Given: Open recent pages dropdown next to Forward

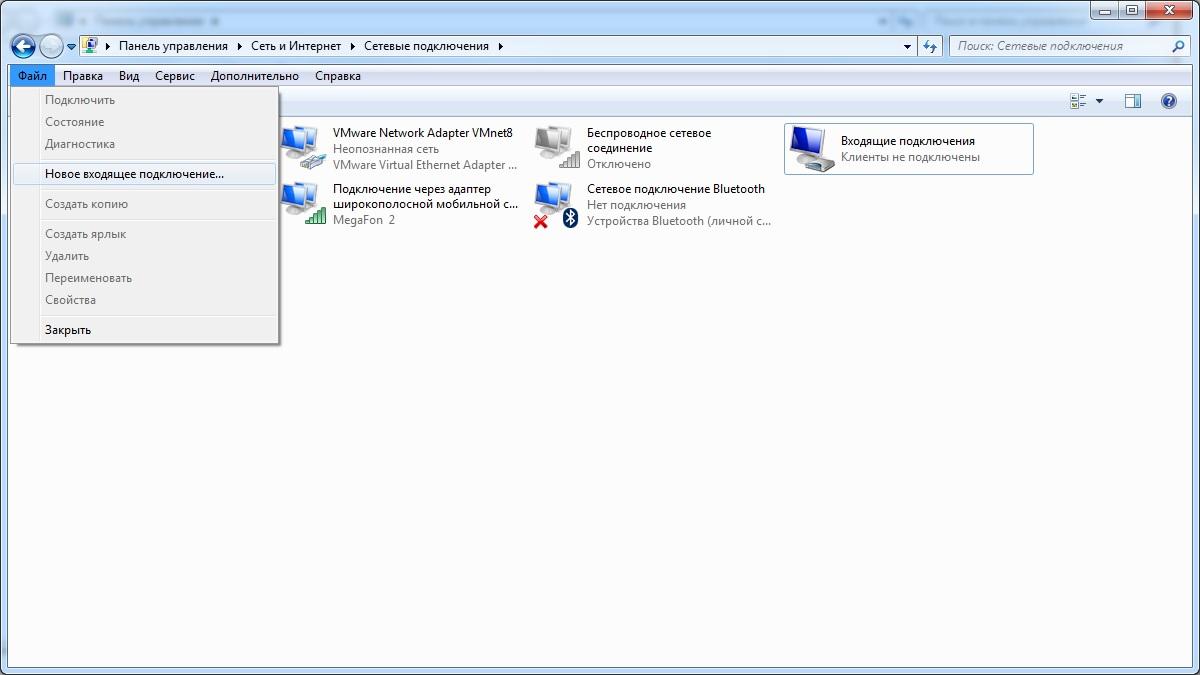Looking at the screenshot, I should [x=72, y=46].
